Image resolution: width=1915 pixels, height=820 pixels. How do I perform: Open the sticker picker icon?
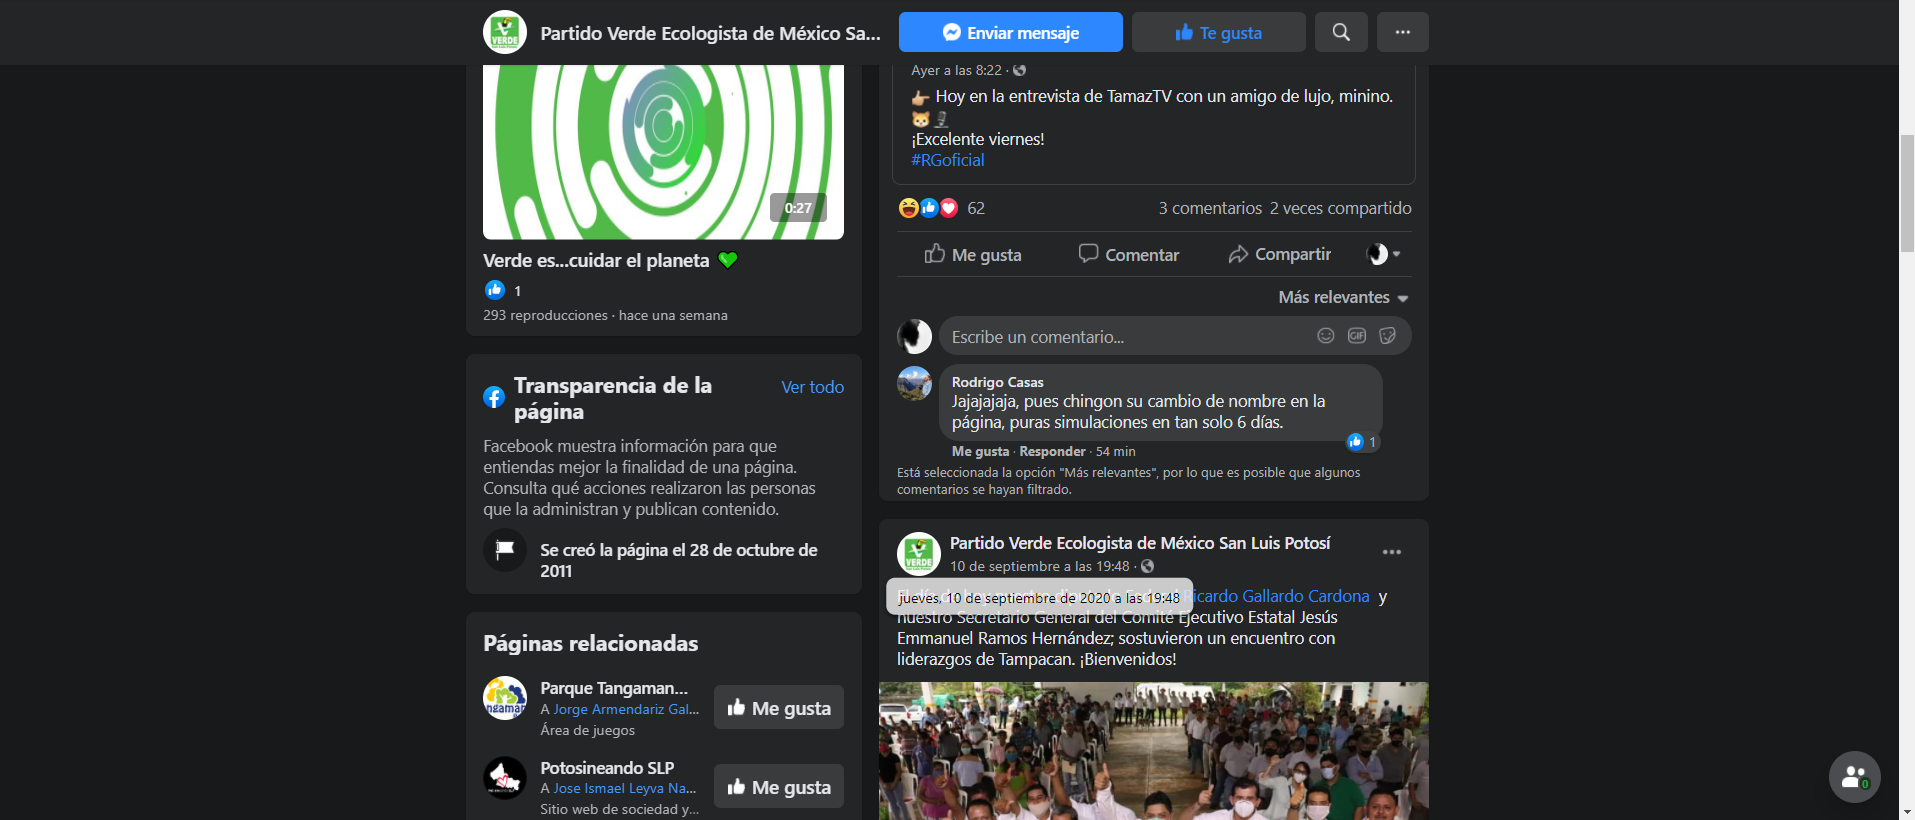pyautogui.click(x=1388, y=336)
